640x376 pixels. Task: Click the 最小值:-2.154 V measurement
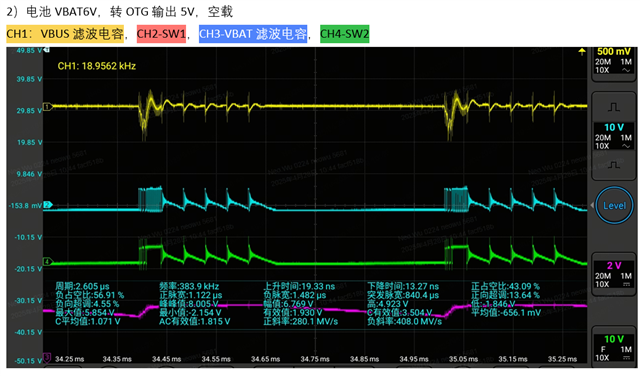point(190,313)
